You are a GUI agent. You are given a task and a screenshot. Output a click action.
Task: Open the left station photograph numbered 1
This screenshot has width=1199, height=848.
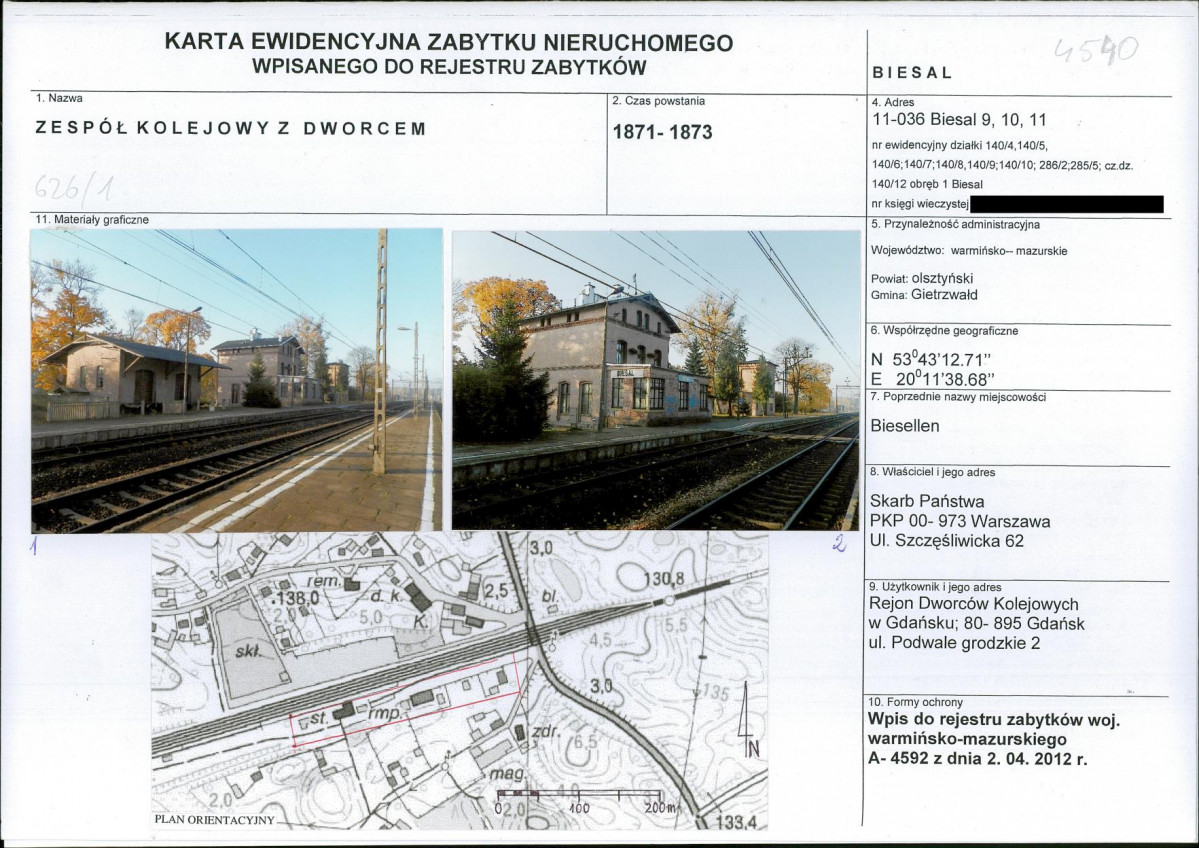[x=236, y=380]
